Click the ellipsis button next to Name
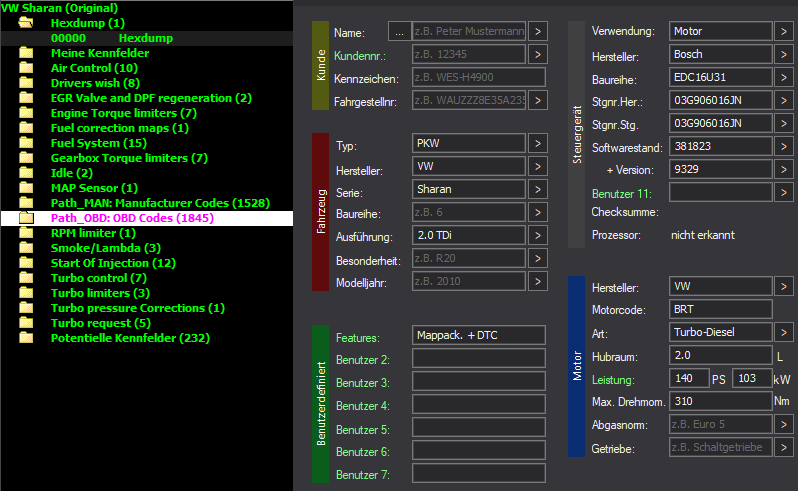The height and width of the screenshot is (491, 798). point(399,33)
